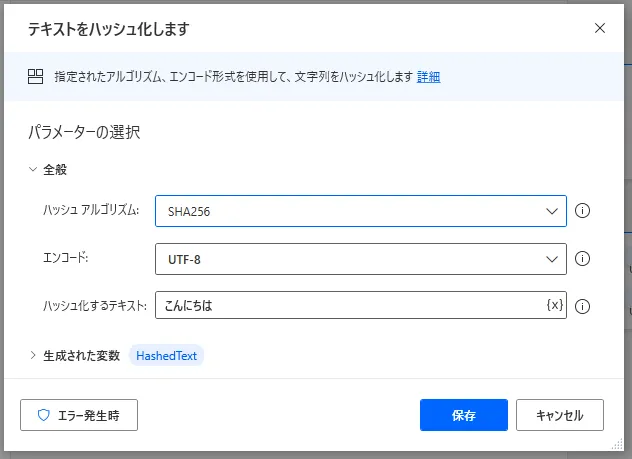632x459 pixels.
Task: Click the action icon in description banner
Action: [35, 77]
